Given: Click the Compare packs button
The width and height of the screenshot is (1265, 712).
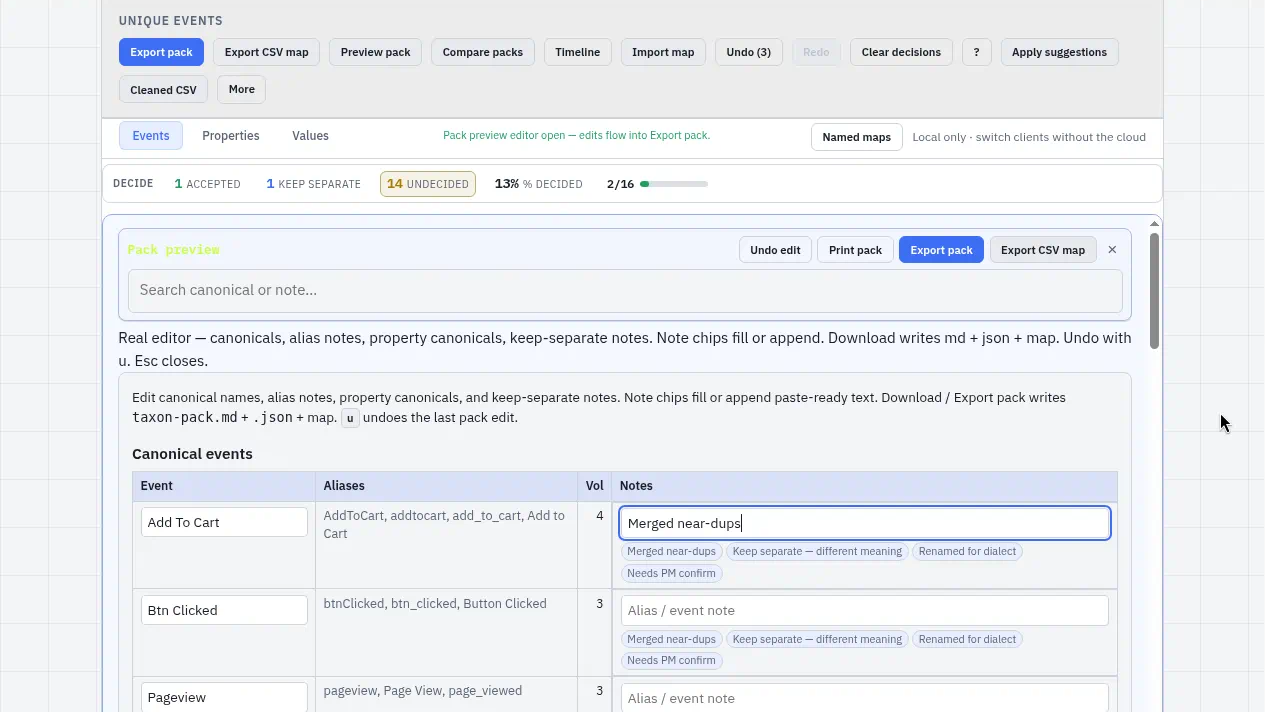Looking at the screenshot, I should click(482, 52).
